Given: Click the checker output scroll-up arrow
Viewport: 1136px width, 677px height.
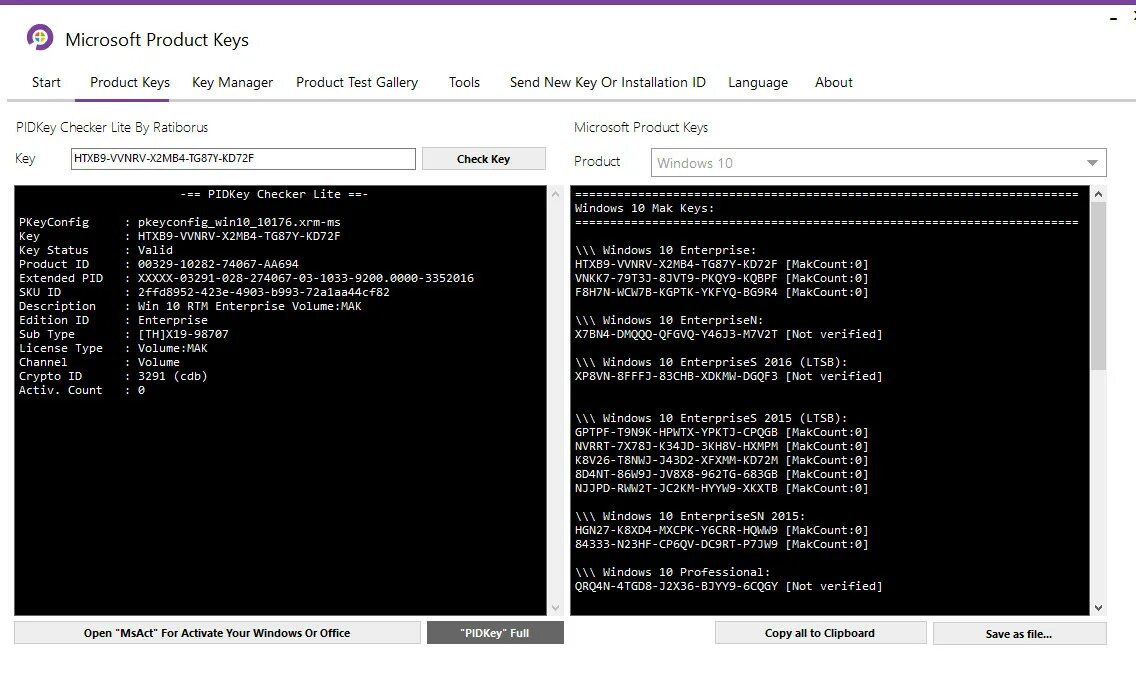Looking at the screenshot, I should click(556, 194).
